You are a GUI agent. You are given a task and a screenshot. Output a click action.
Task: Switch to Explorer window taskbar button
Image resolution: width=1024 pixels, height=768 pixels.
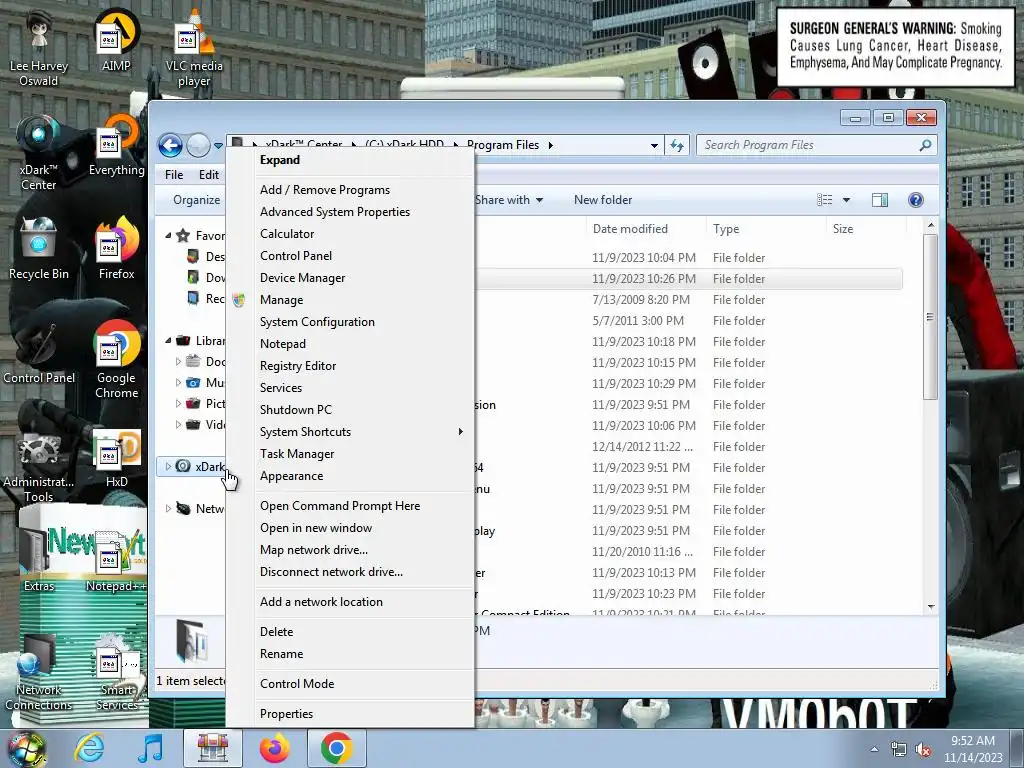pos(212,748)
